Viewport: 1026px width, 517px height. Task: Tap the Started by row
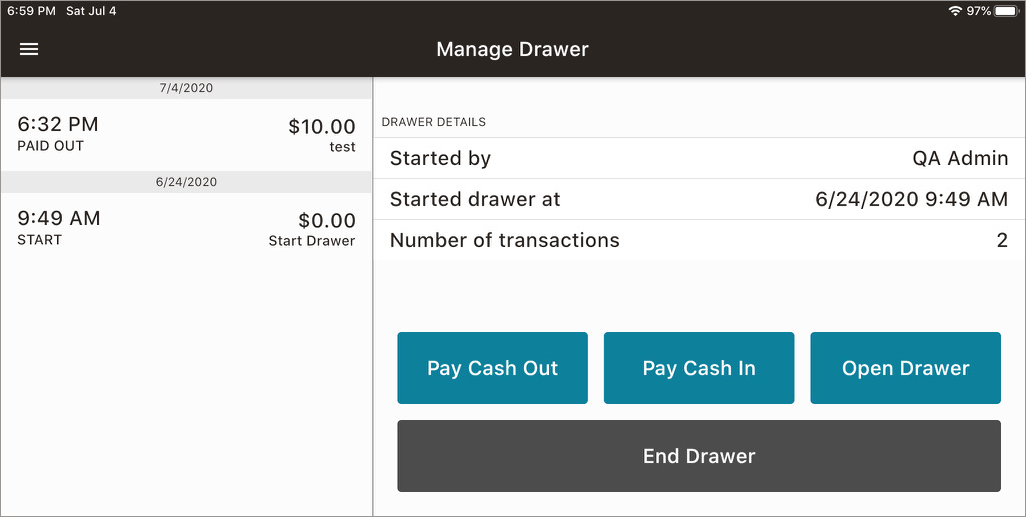tap(699, 158)
